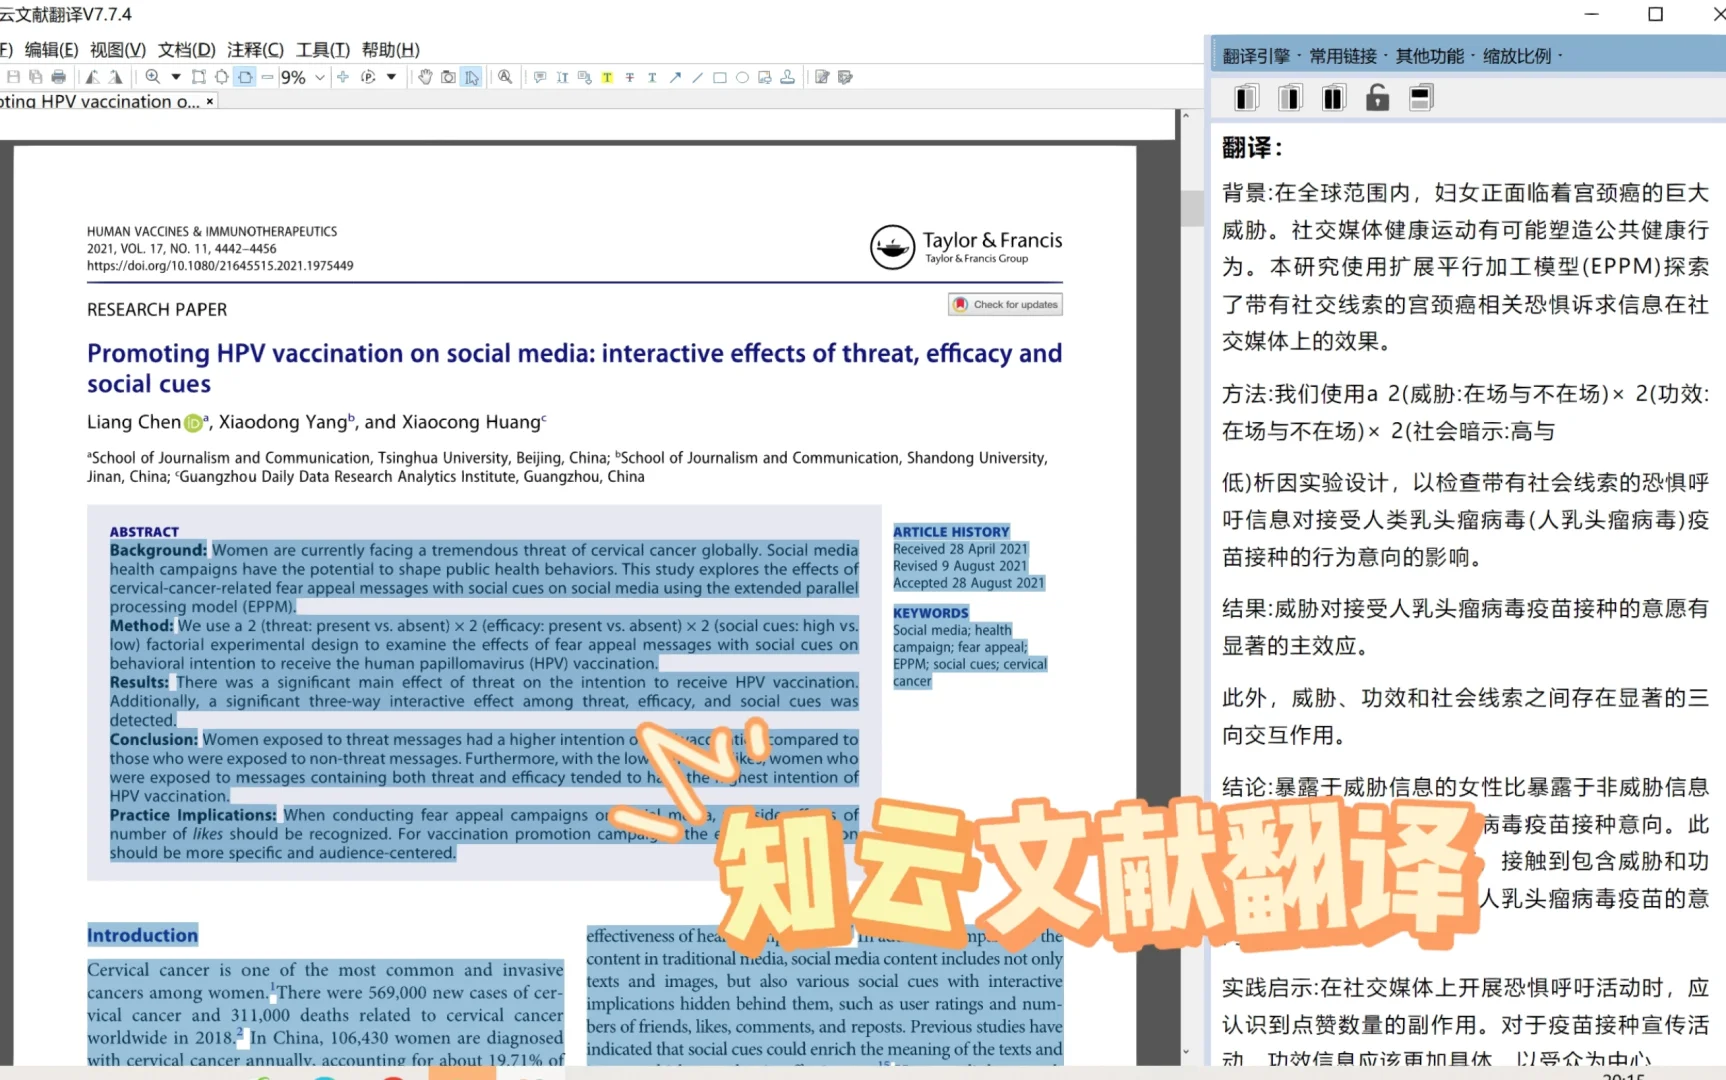Click the Print icon in the PDF toolbar
The image size is (1726, 1080).
point(58,77)
